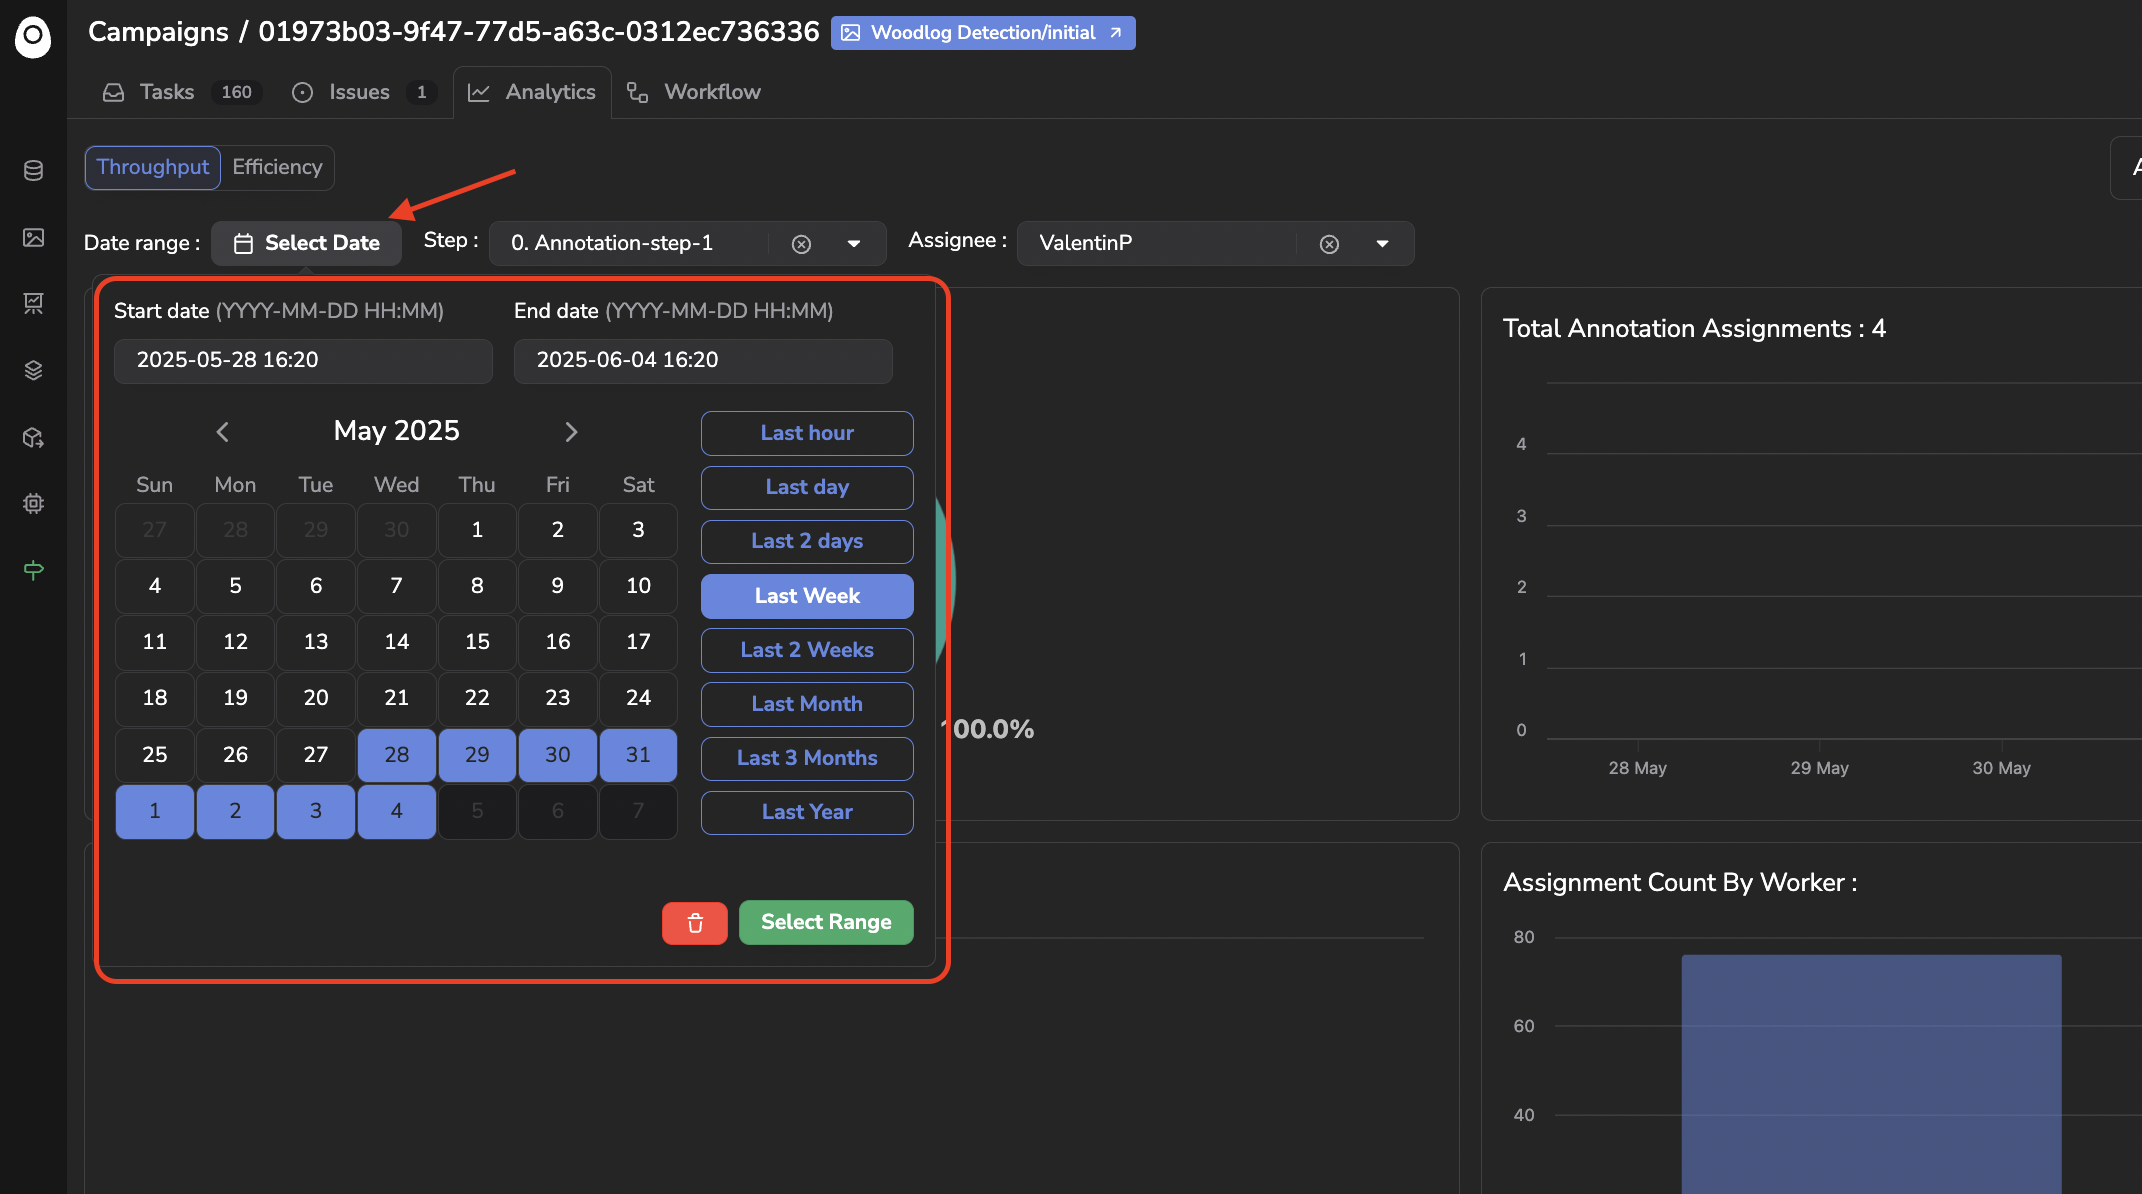
Task: Choose the Last 2 Weeks preset
Action: pyautogui.click(x=807, y=650)
